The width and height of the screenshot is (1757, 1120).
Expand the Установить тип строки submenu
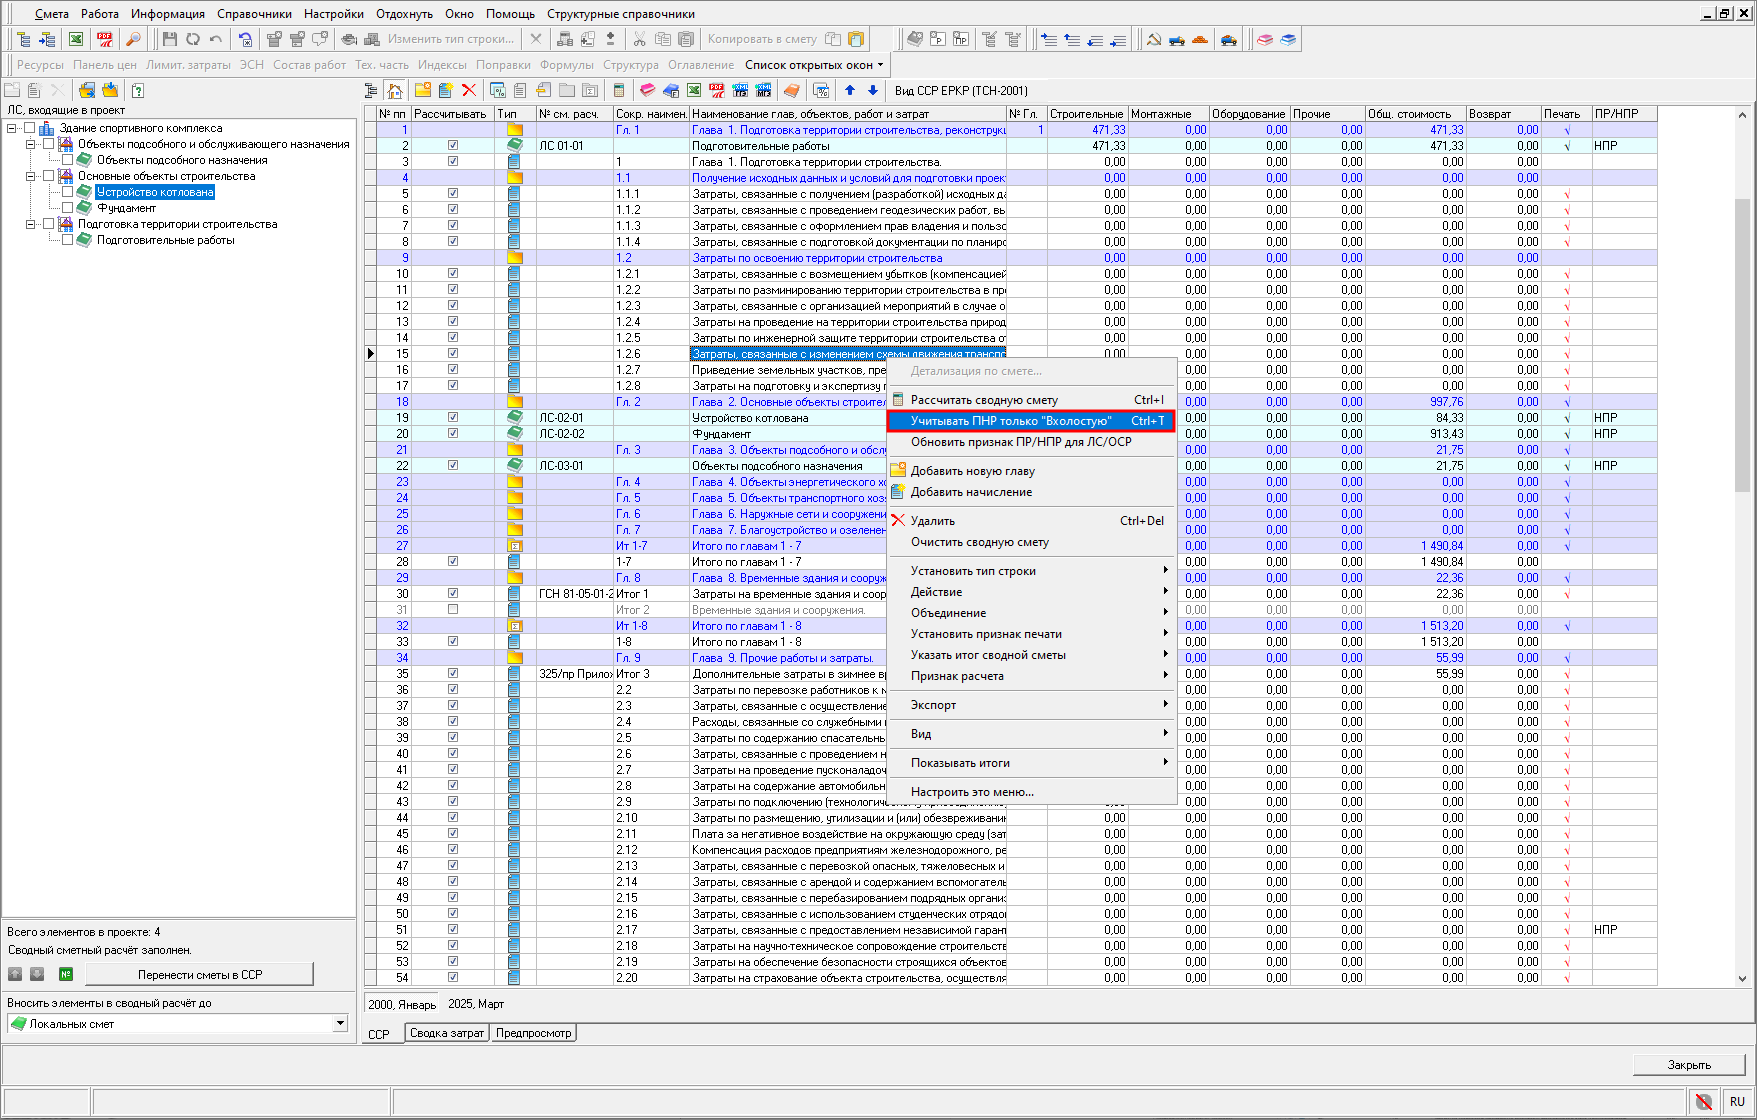click(1032, 571)
